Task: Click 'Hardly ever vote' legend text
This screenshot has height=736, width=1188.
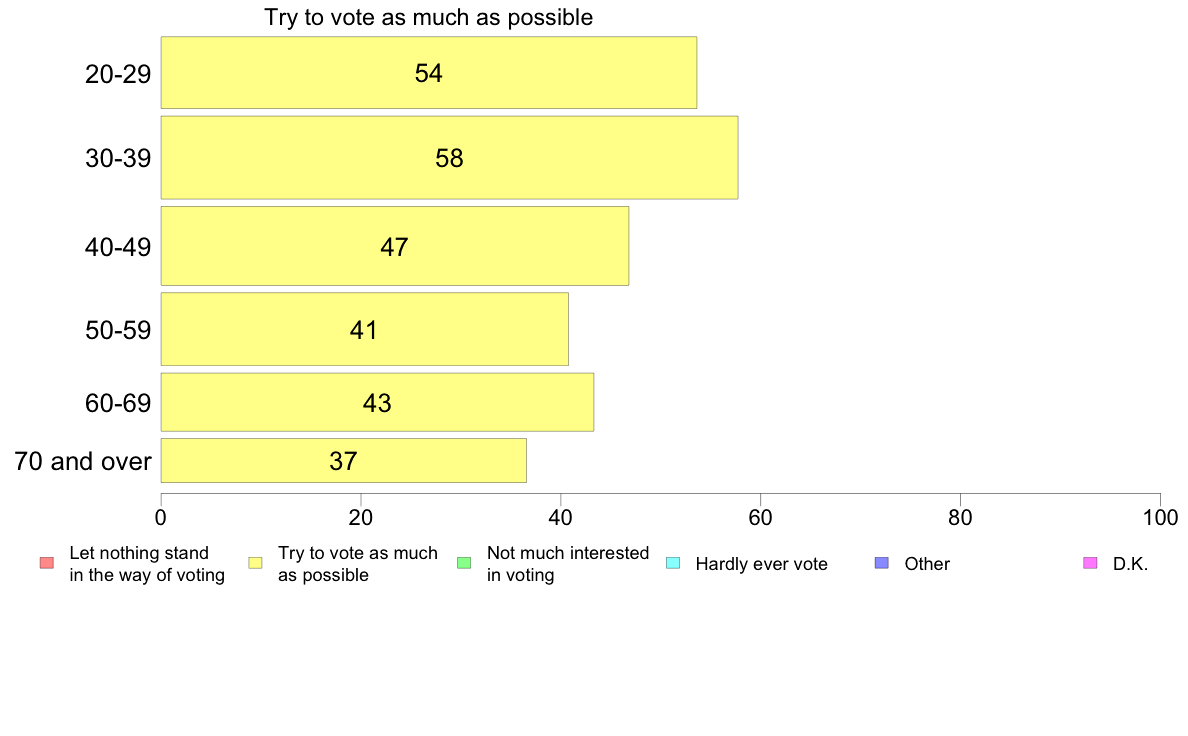Action: 761,564
